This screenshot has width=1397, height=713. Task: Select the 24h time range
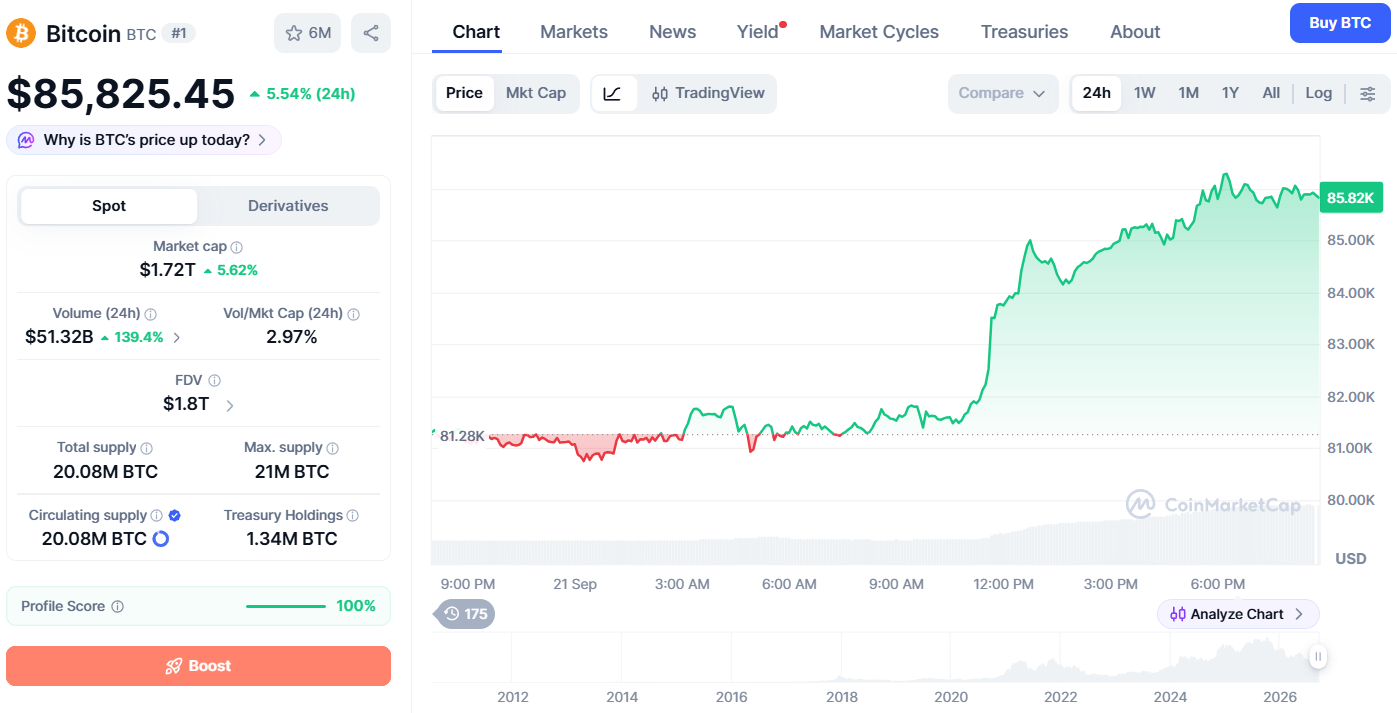tap(1097, 93)
